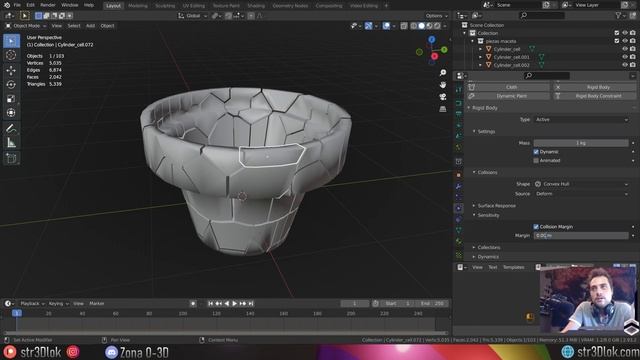Collapse the Sensitivity panel
This screenshot has height=360, width=640.
tap(488, 215)
